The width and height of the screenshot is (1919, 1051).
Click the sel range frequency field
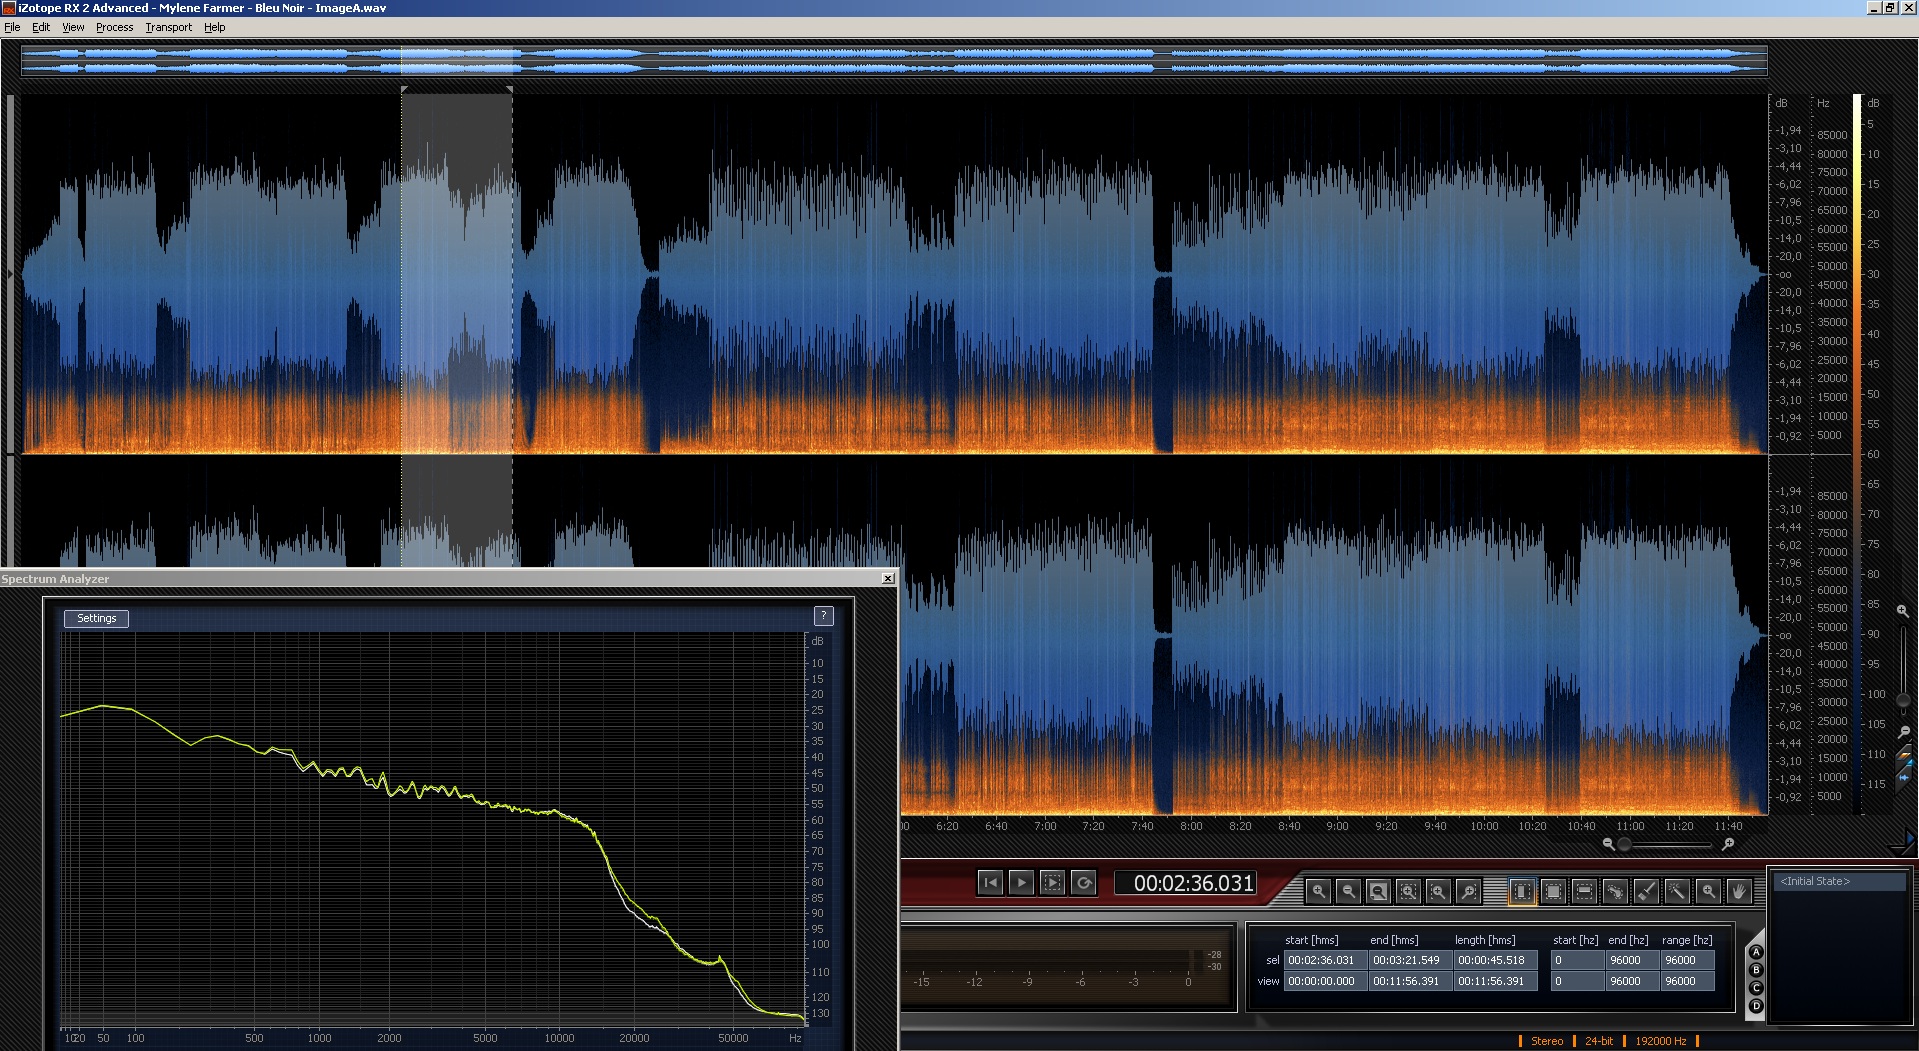pos(1687,960)
